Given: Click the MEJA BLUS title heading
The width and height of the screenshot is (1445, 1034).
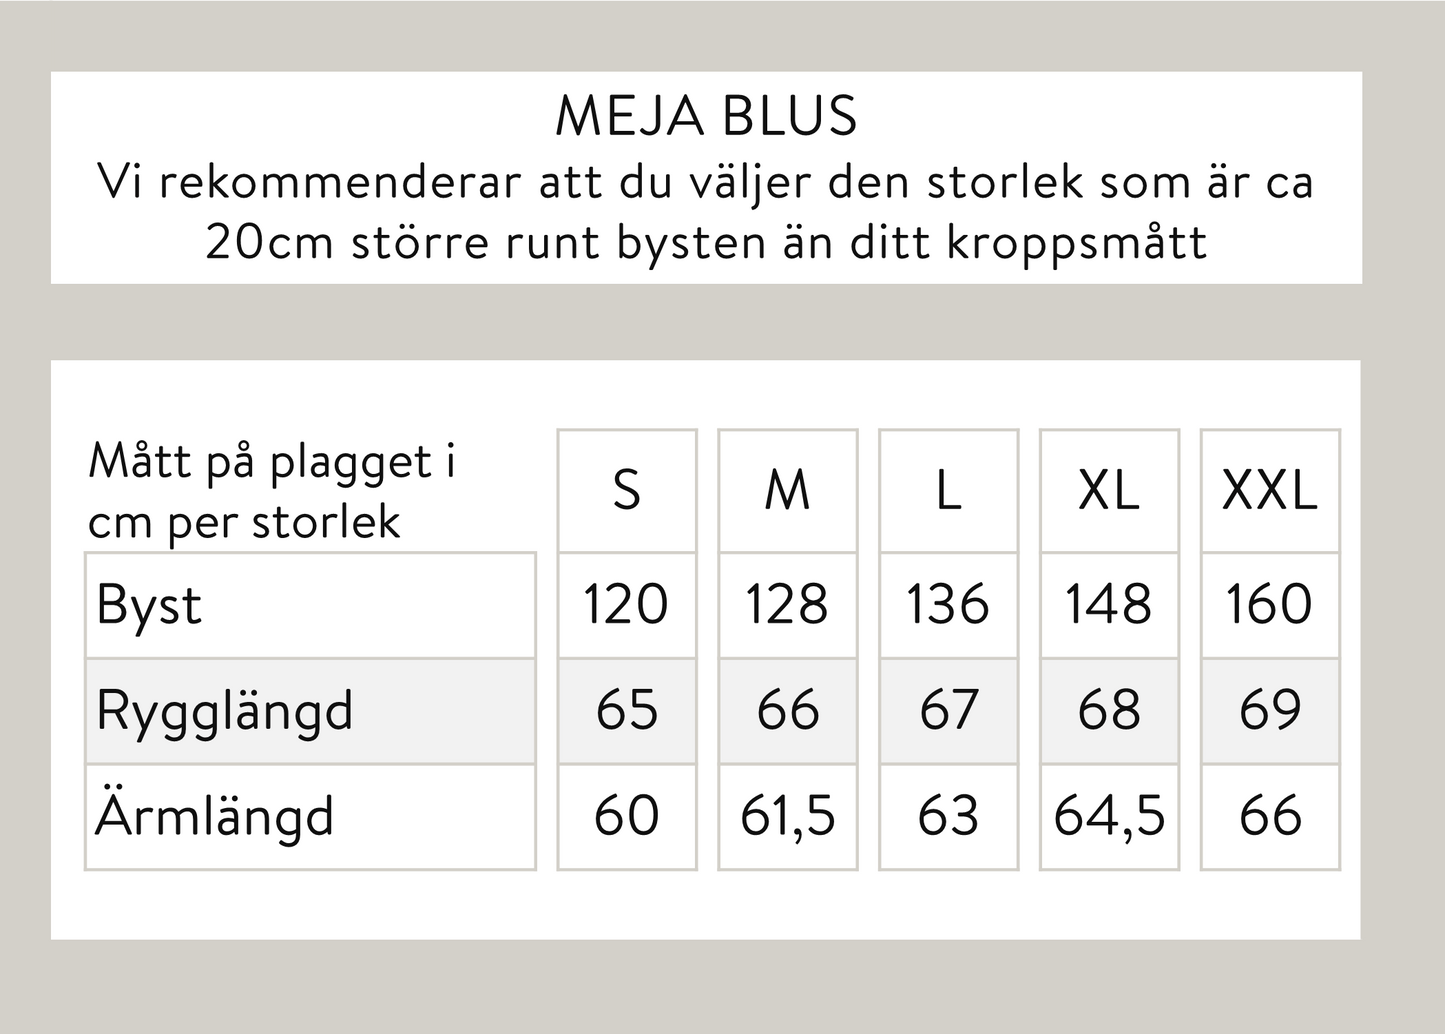Looking at the screenshot, I should [x=706, y=116].
